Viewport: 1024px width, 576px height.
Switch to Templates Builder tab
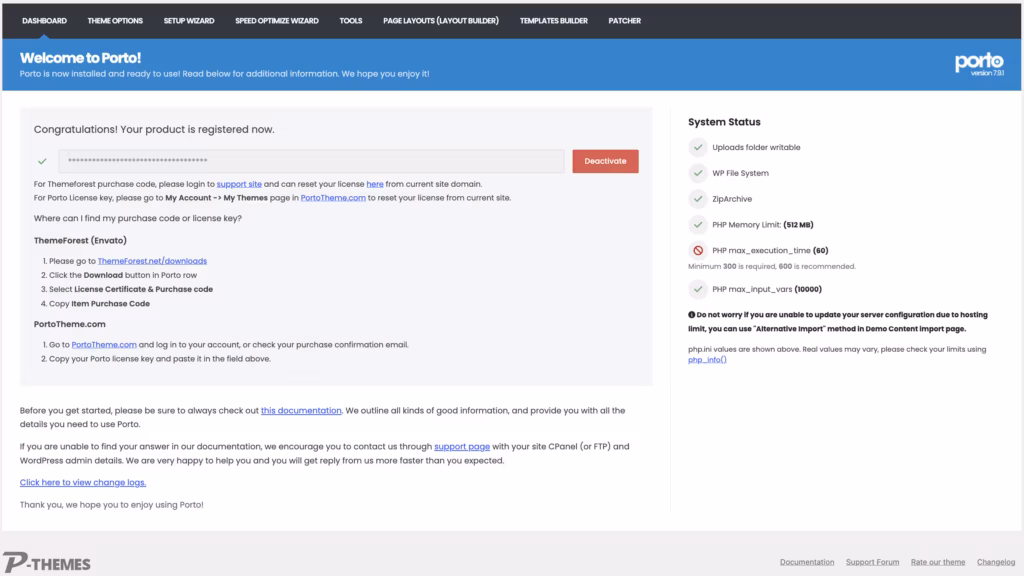(554, 21)
